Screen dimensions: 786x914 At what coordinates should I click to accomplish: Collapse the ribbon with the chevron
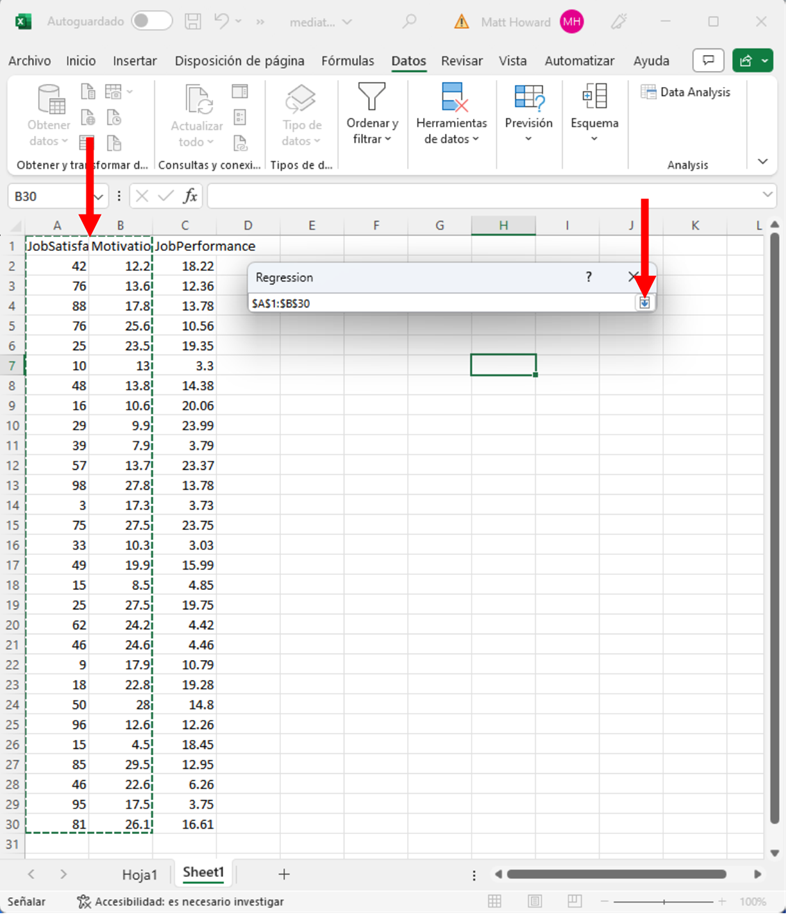tap(763, 162)
